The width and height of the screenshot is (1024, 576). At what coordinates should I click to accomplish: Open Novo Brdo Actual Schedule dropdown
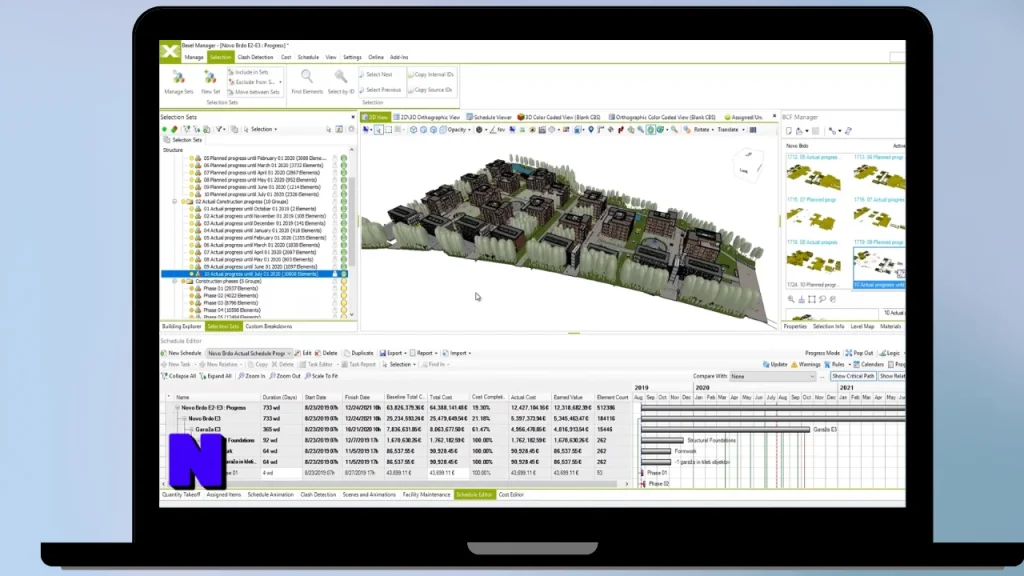(x=249, y=353)
